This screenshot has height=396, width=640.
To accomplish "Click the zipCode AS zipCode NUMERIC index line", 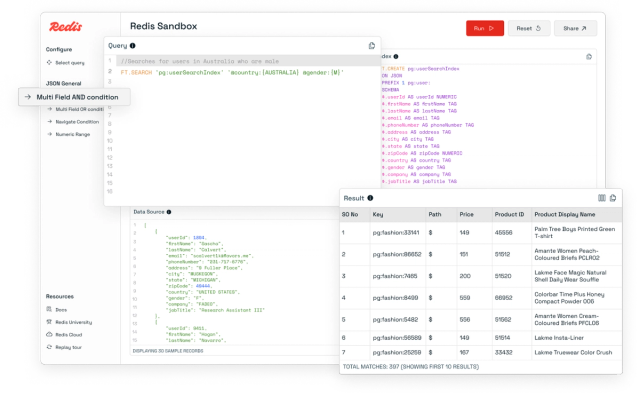I will [x=422, y=154].
